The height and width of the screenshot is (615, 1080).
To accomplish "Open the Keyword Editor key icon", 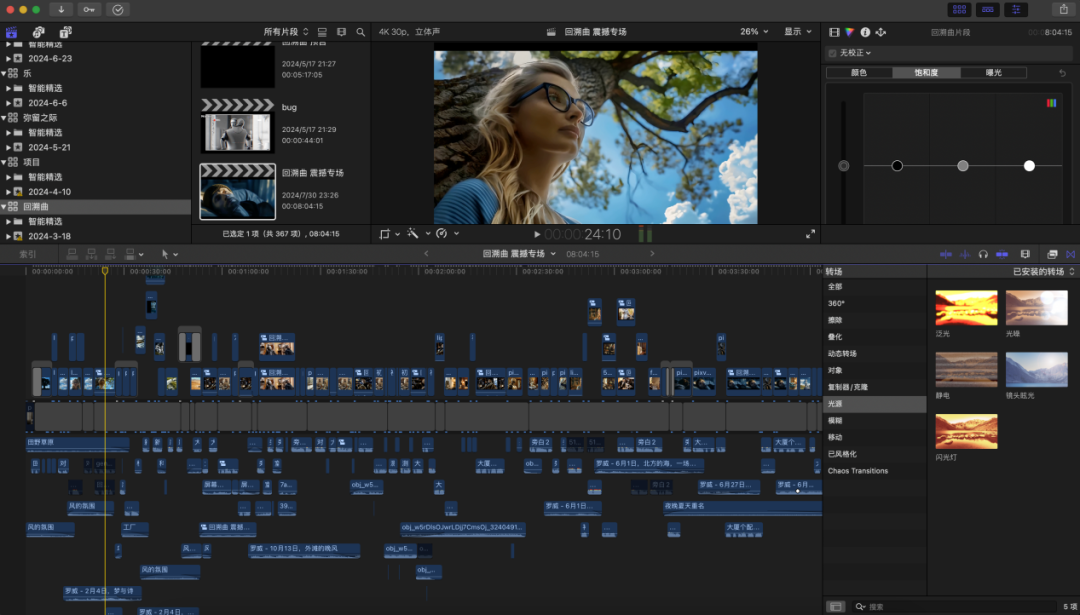I will point(89,10).
